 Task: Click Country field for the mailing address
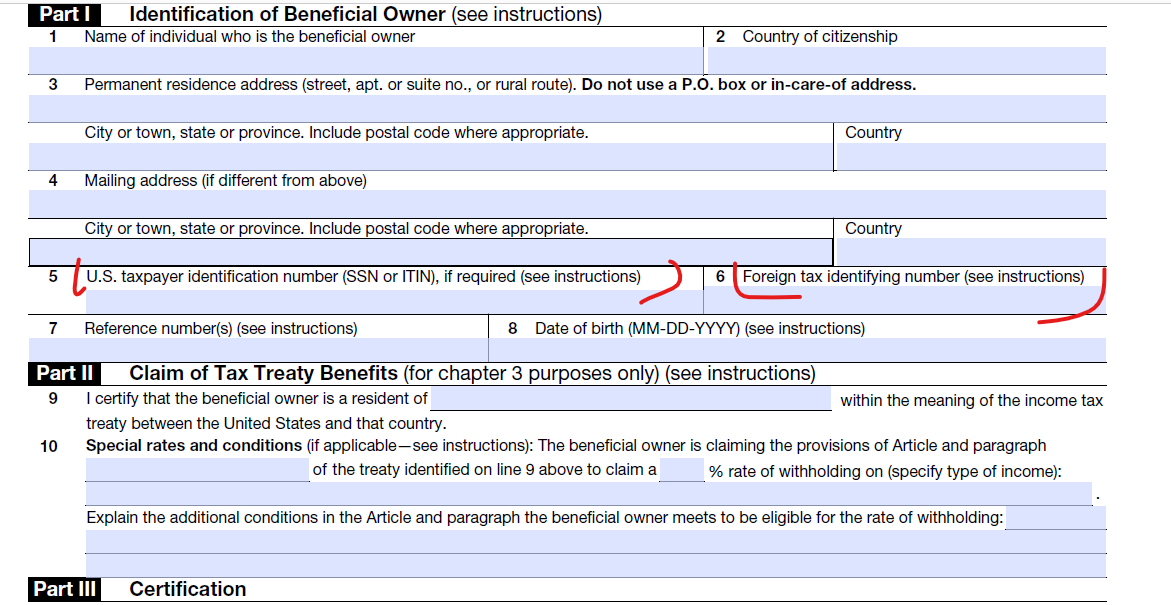971,252
